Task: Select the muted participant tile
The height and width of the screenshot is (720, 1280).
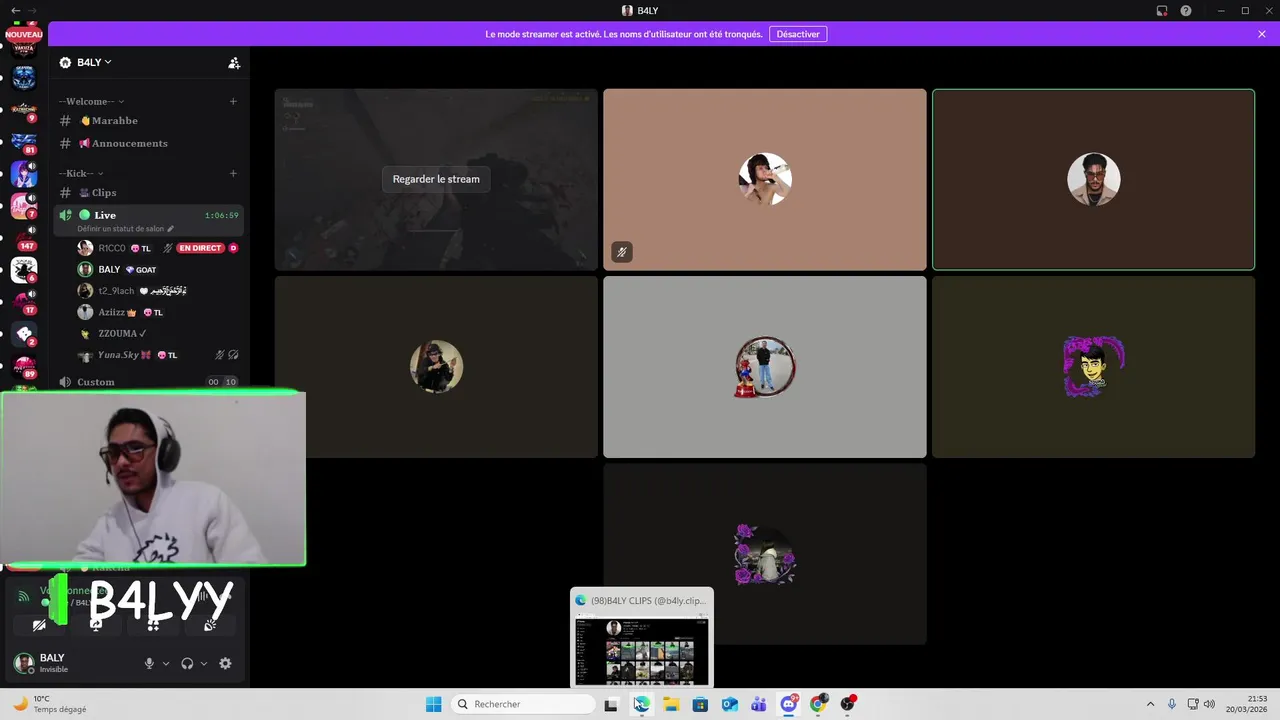Action: (765, 179)
